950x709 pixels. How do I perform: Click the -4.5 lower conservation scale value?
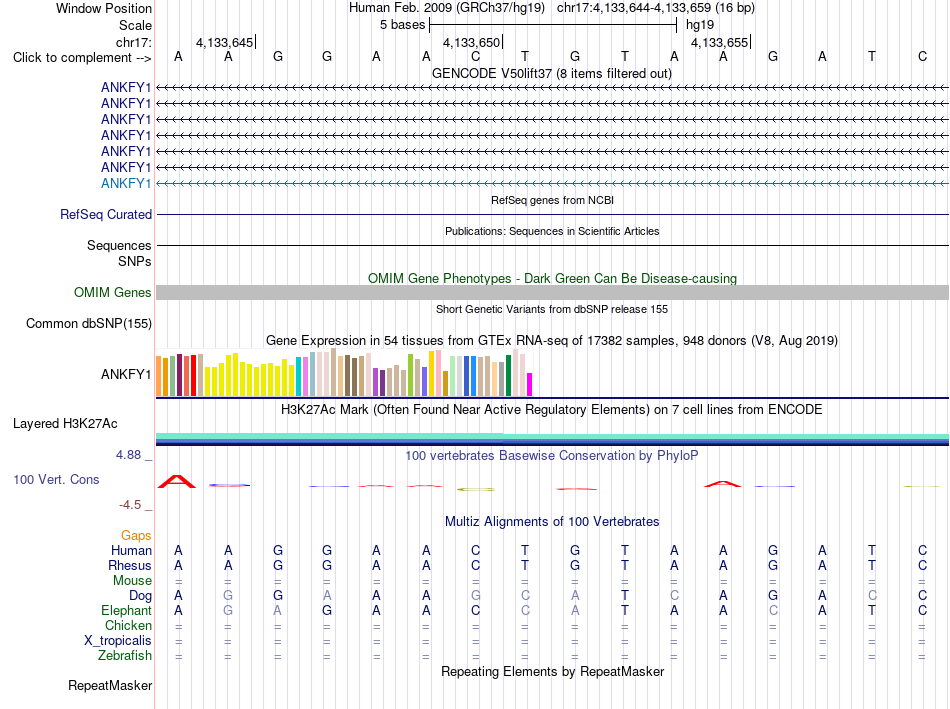point(130,505)
